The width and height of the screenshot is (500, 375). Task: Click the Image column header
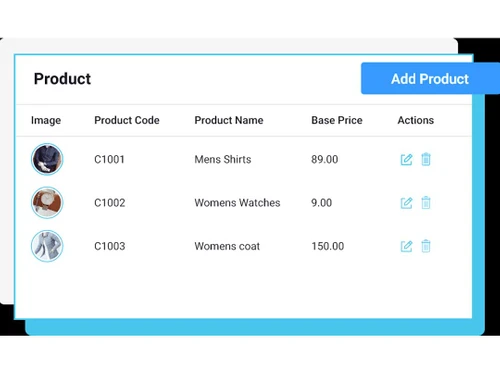[46, 120]
